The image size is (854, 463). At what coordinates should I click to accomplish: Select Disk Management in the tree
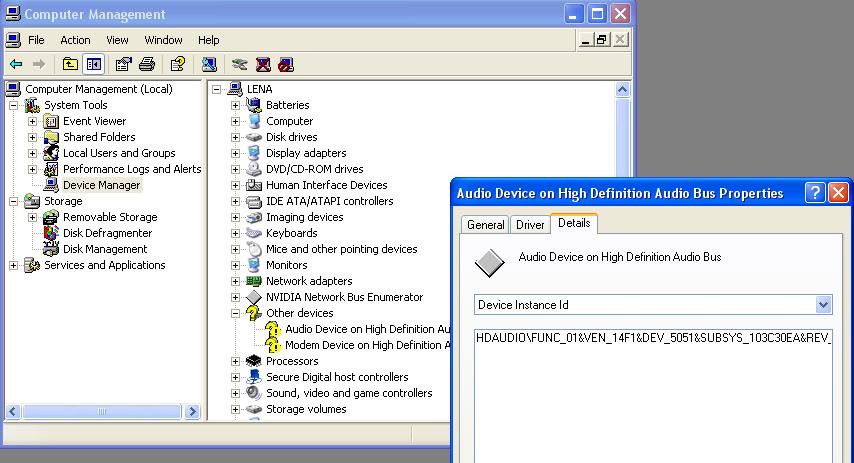coord(105,249)
